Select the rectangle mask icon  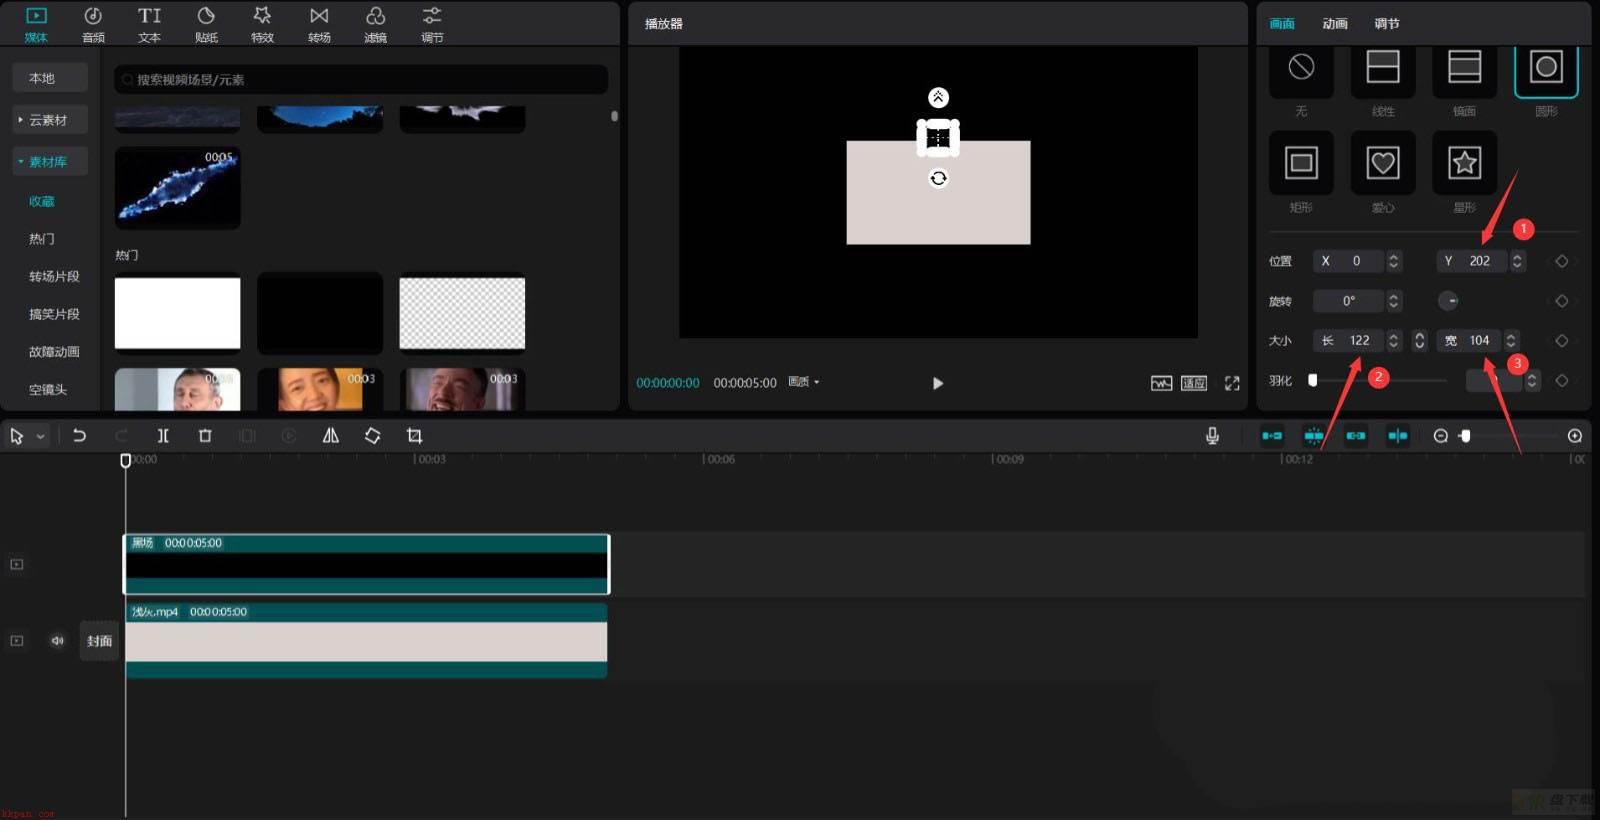(x=1301, y=163)
